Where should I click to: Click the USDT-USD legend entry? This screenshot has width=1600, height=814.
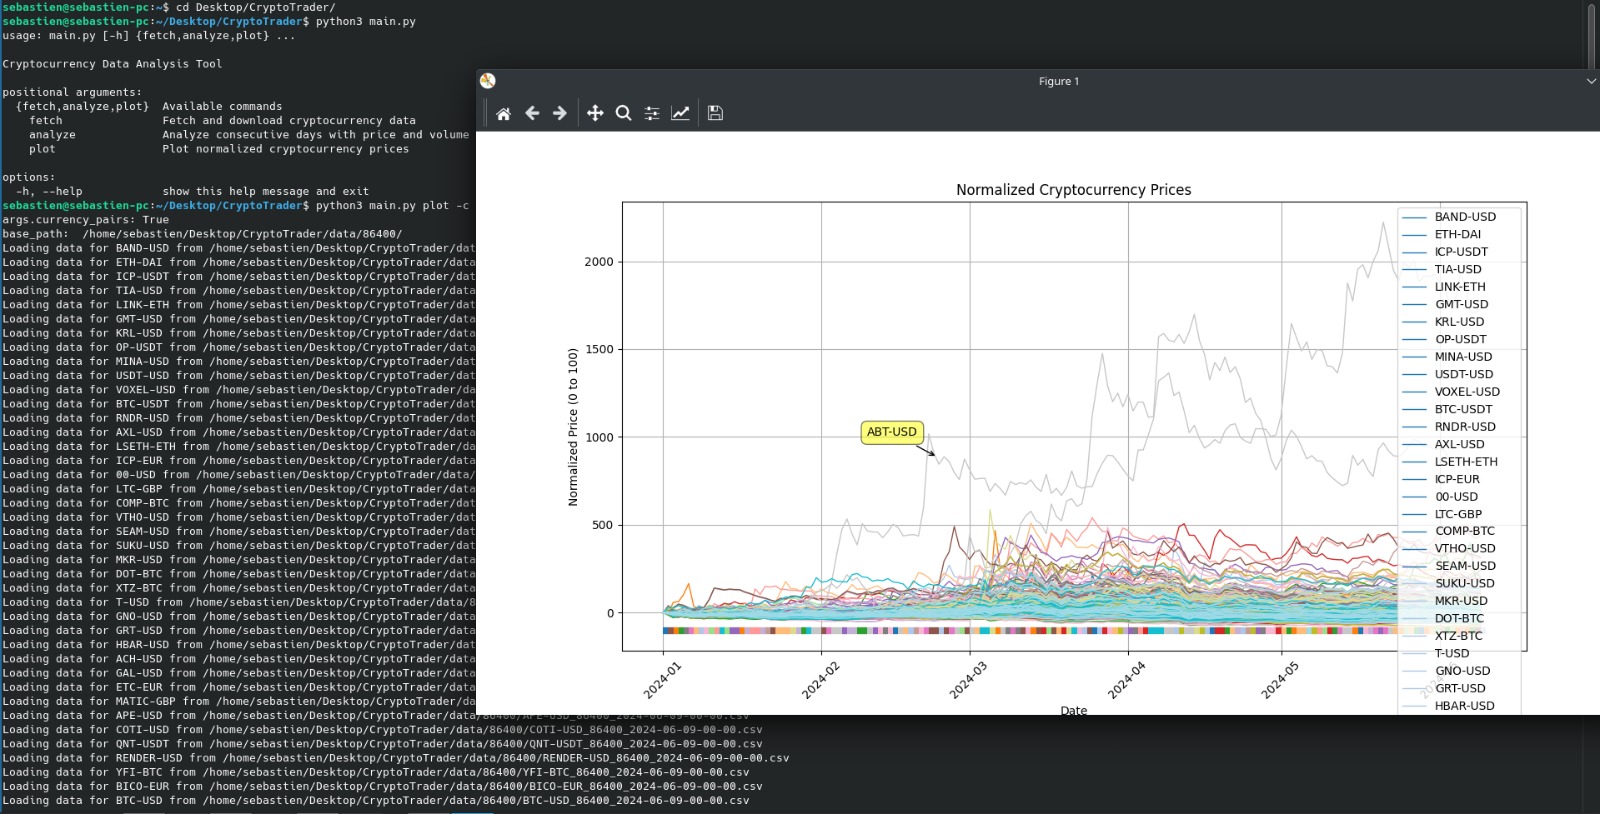click(1448, 374)
